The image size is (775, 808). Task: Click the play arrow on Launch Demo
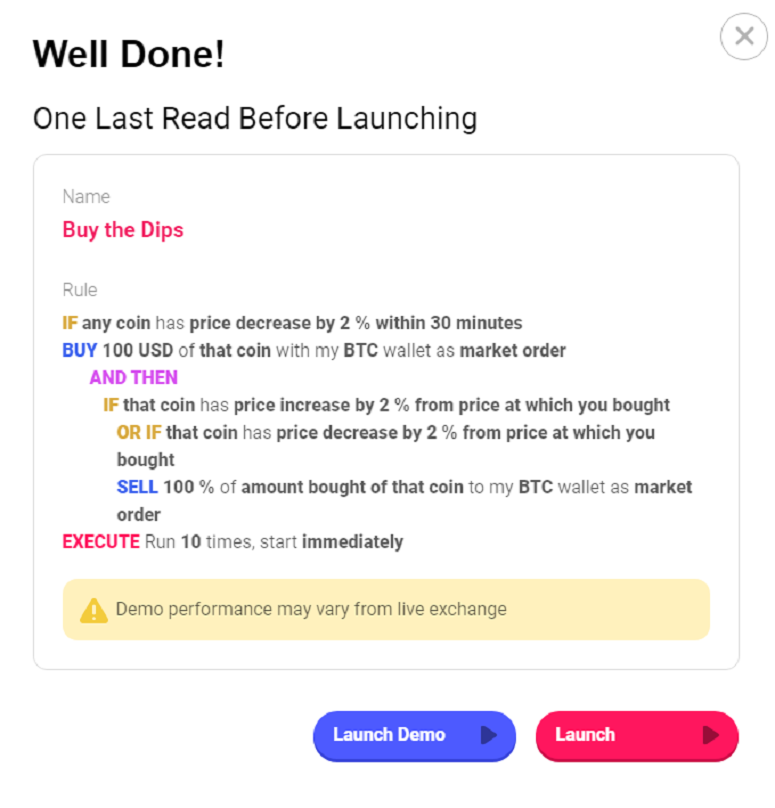point(488,735)
